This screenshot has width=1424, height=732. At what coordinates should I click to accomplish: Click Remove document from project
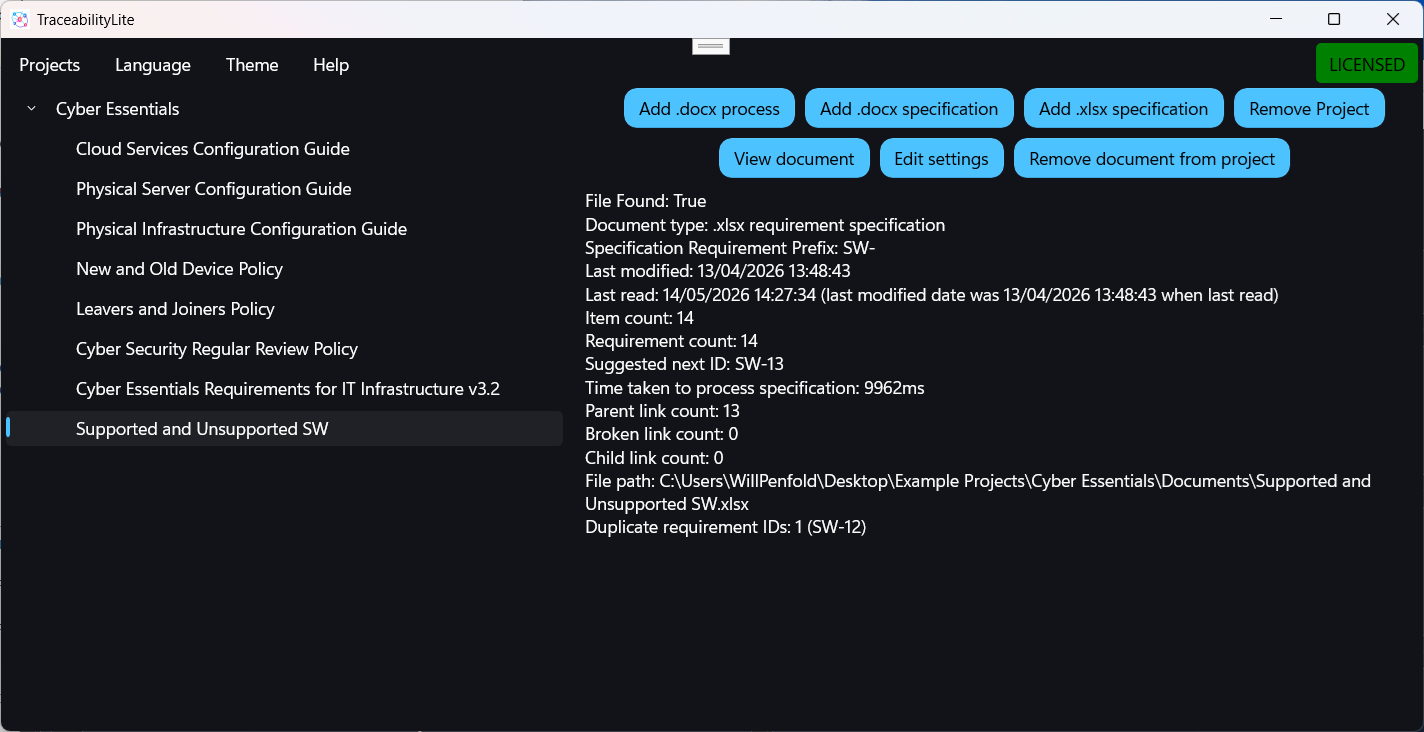coord(1152,159)
